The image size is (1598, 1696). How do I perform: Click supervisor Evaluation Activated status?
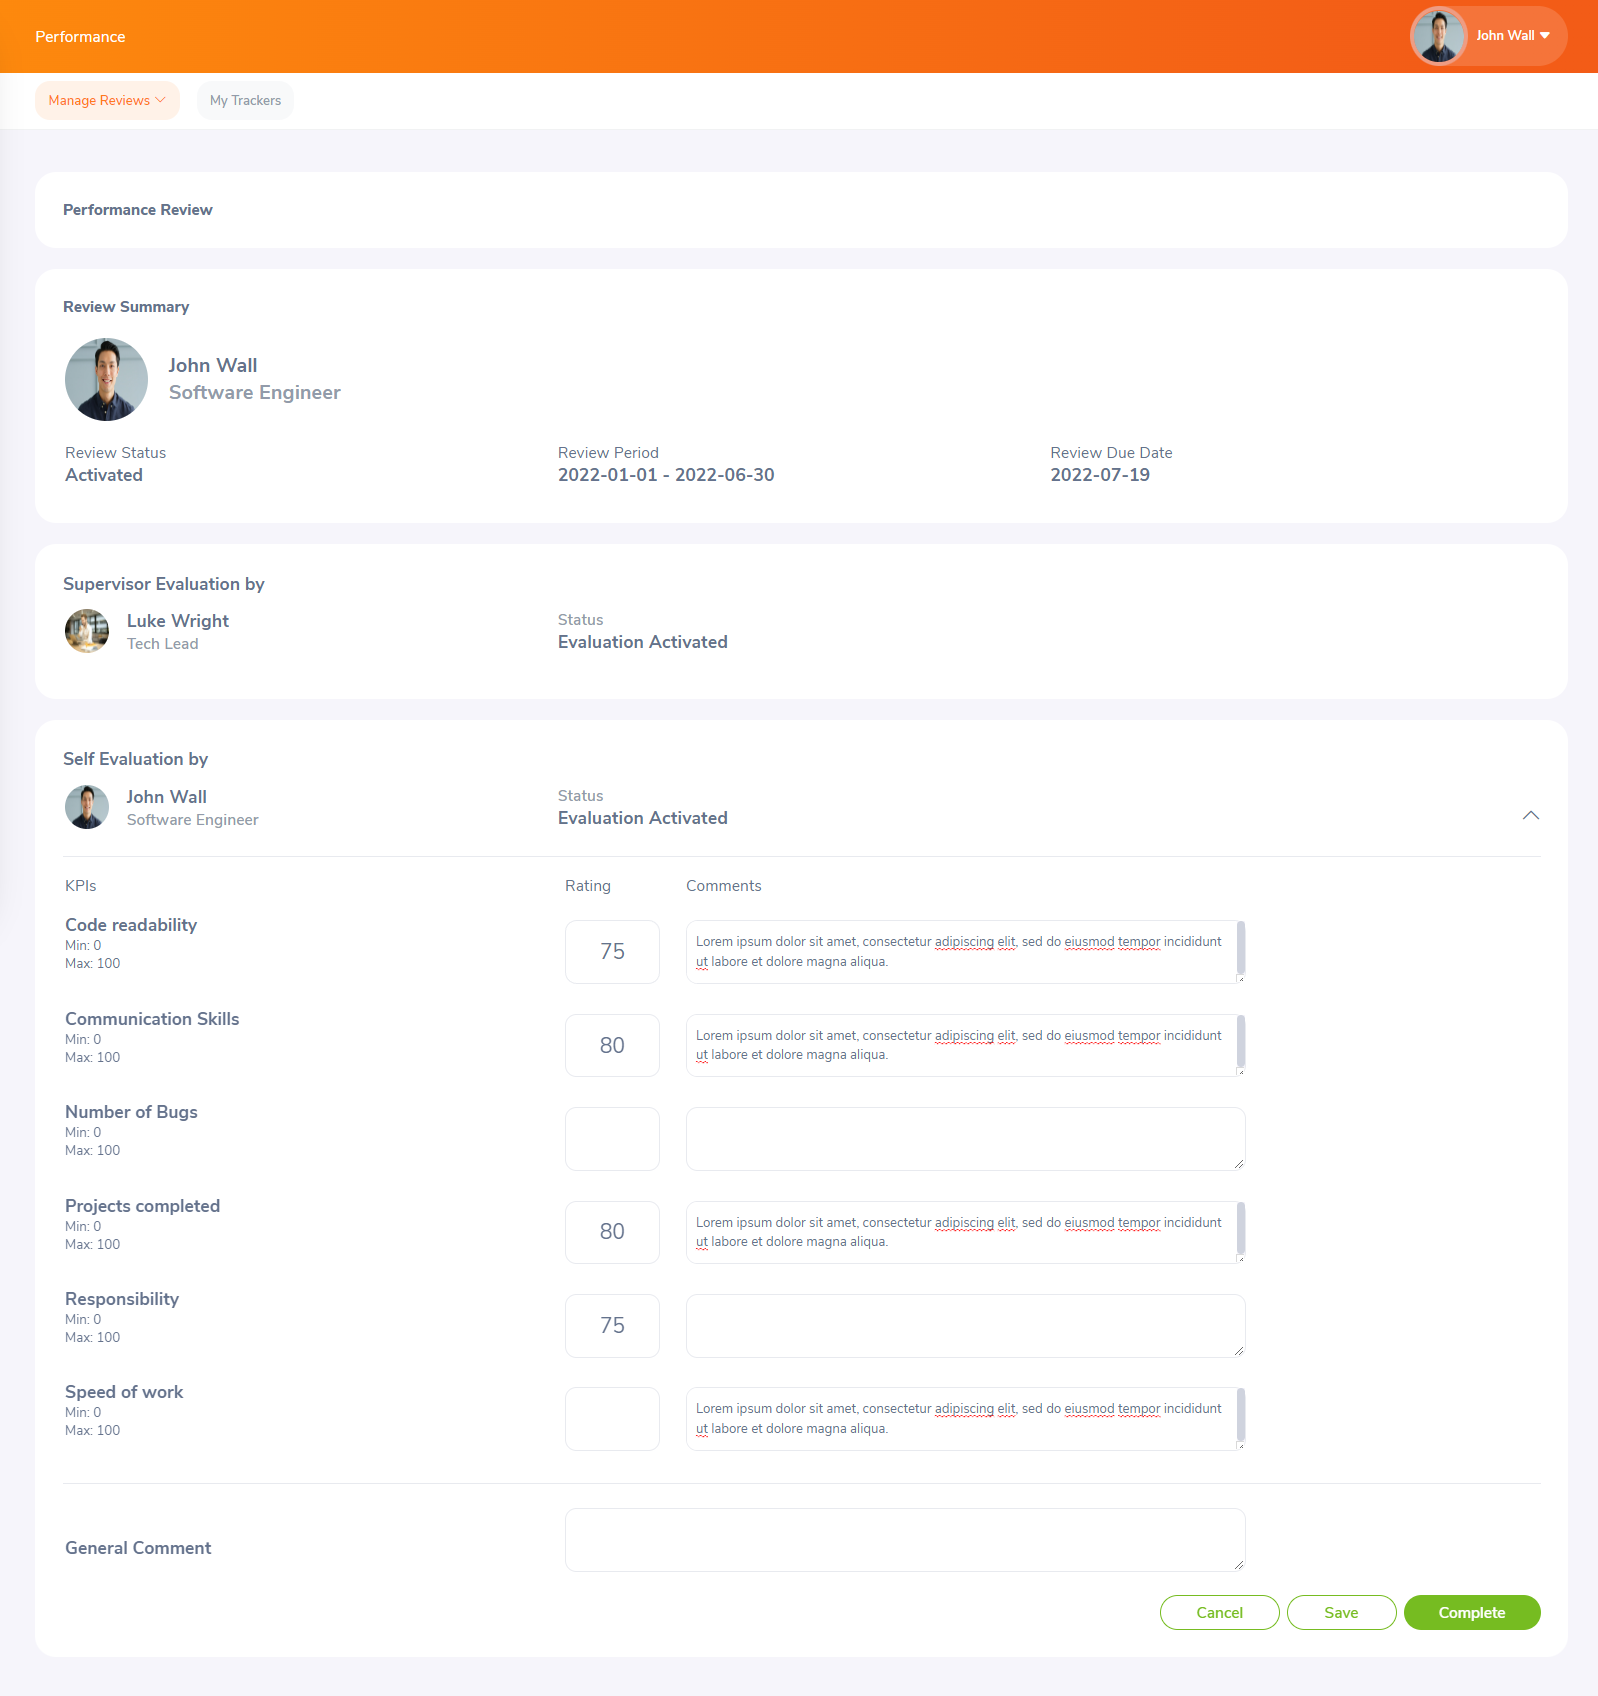click(643, 642)
